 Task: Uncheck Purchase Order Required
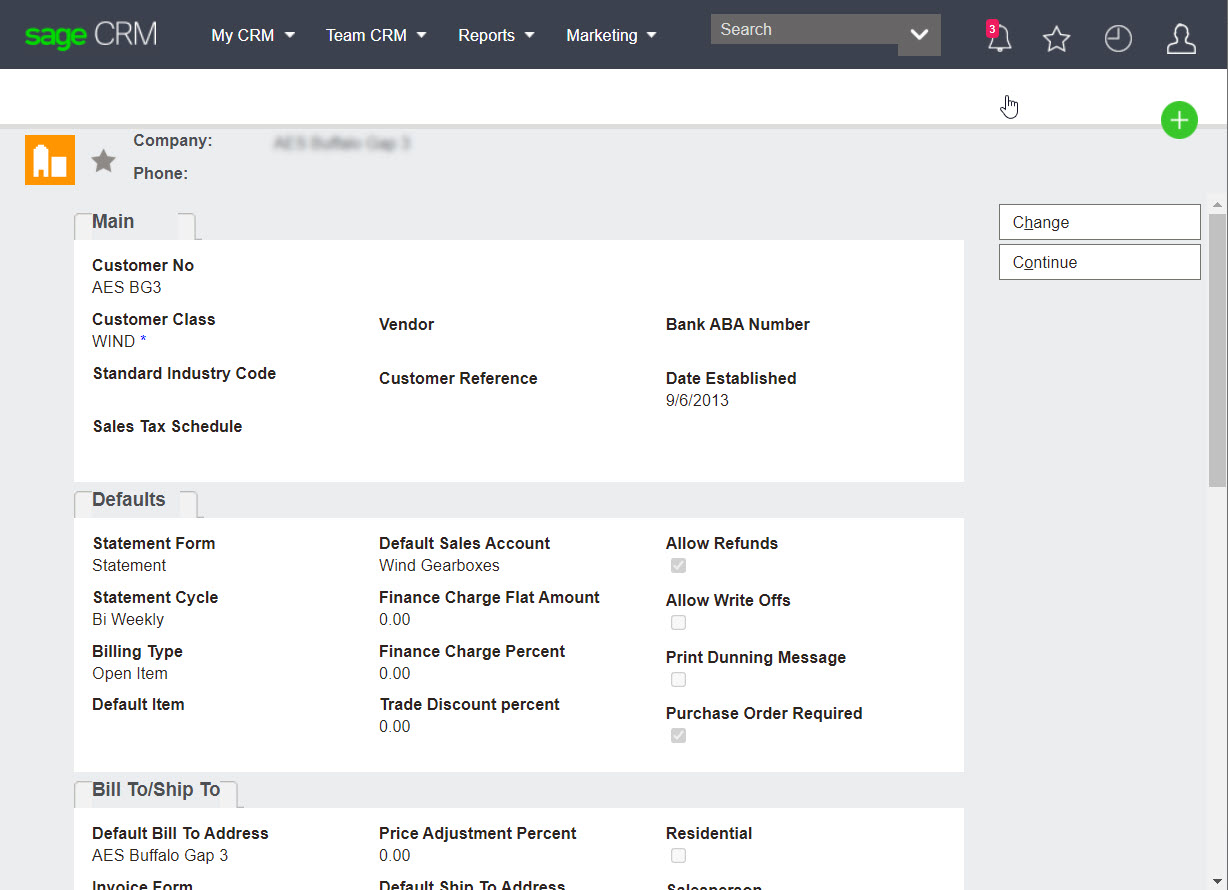(678, 735)
